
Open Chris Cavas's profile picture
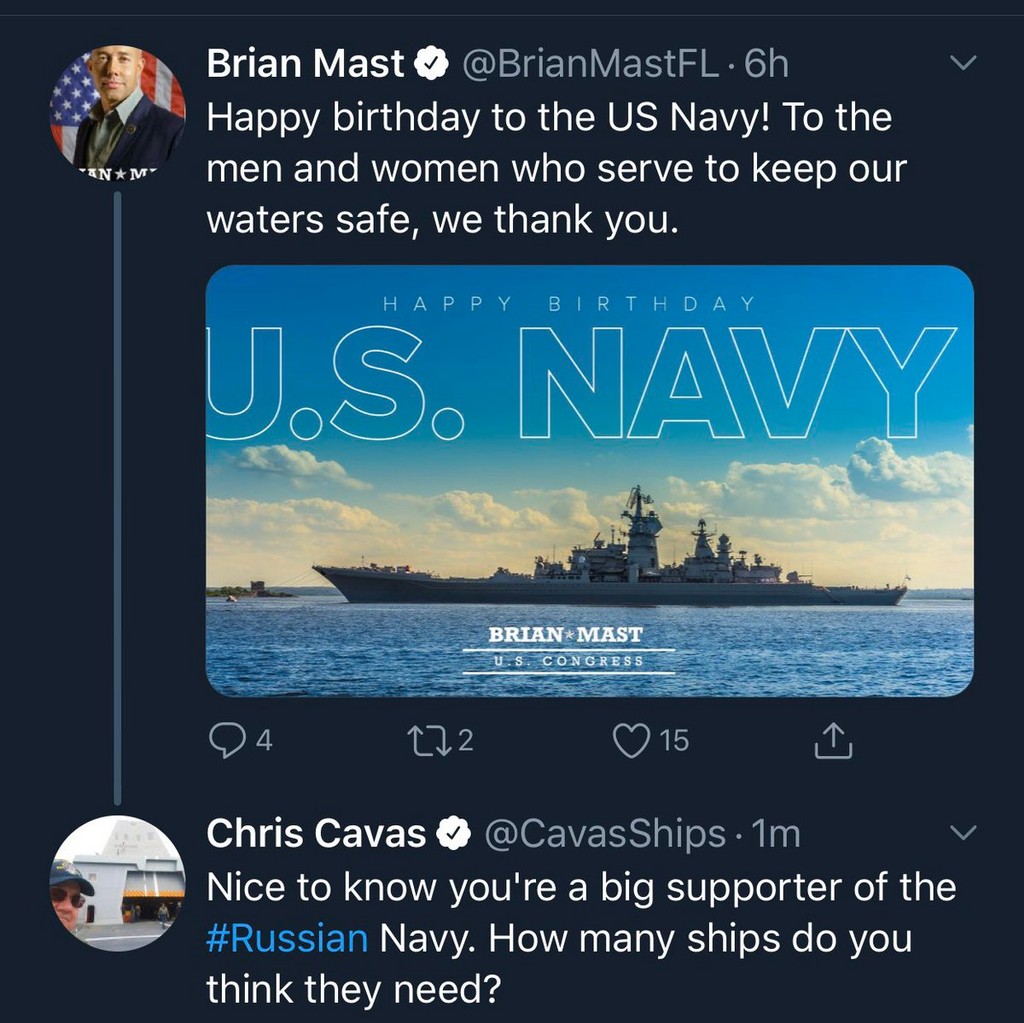(x=117, y=882)
